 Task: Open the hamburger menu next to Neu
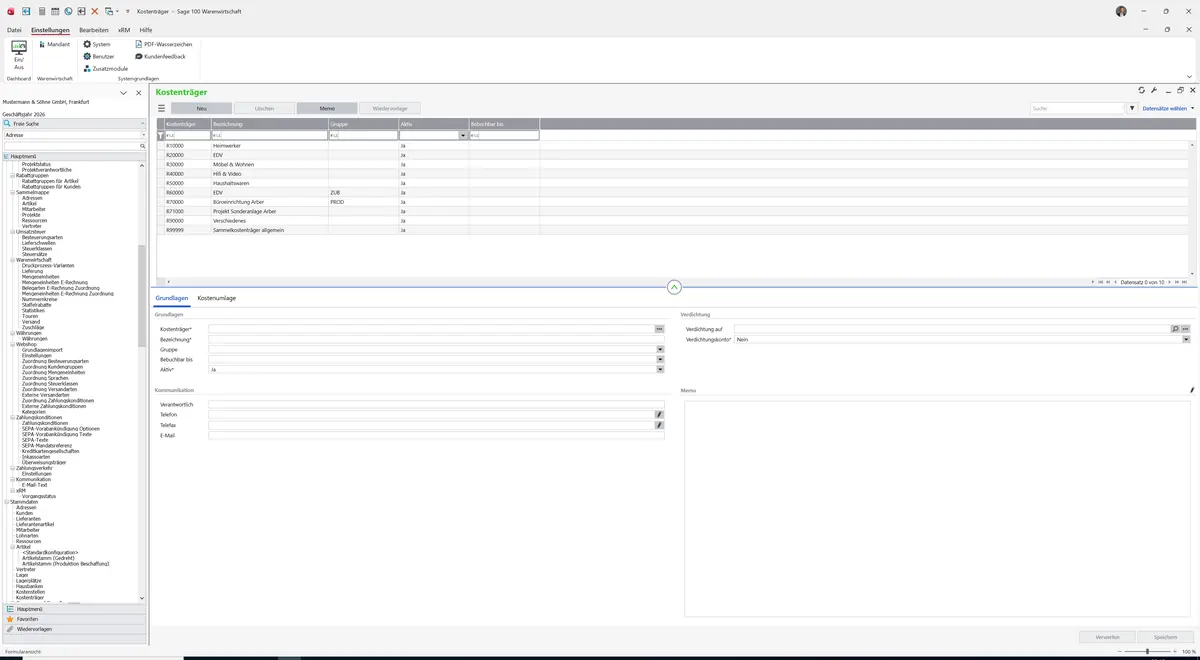click(x=161, y=108)
